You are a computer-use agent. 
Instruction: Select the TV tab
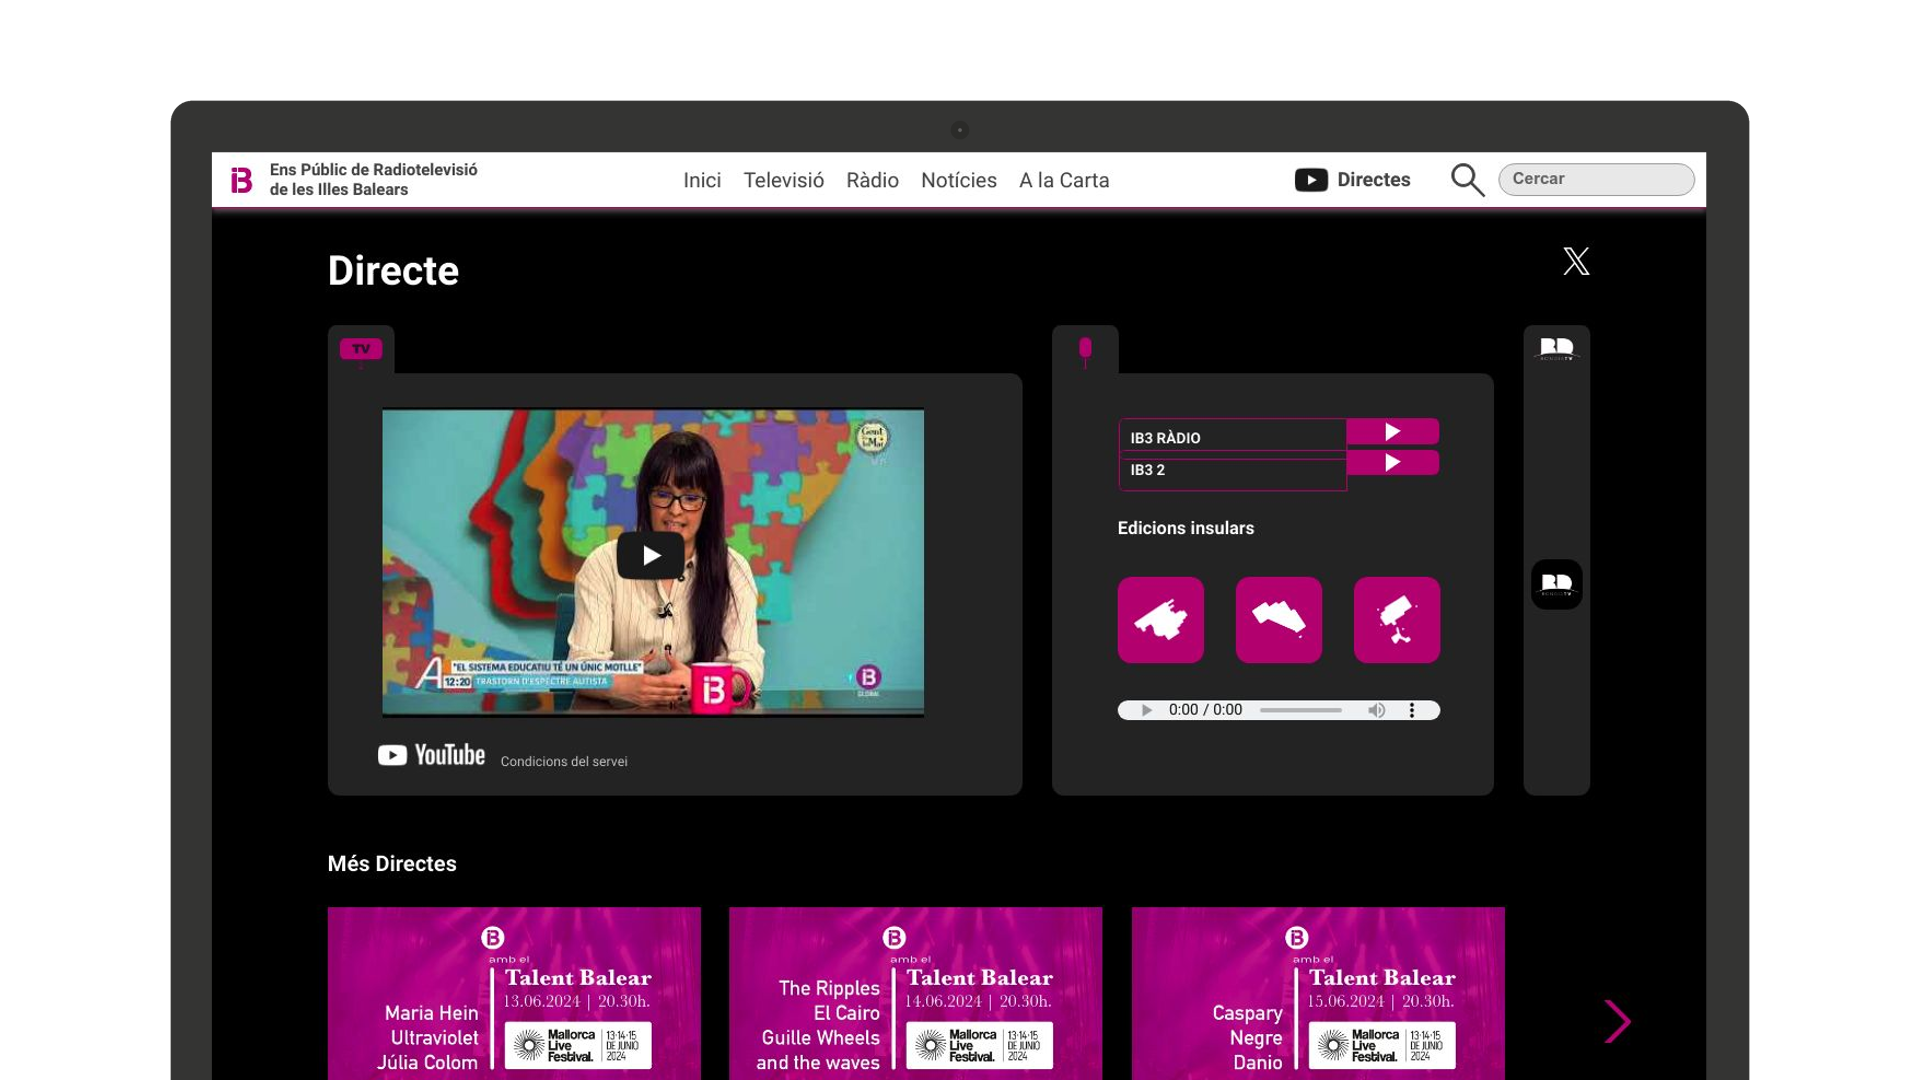[x=361, y=349]
